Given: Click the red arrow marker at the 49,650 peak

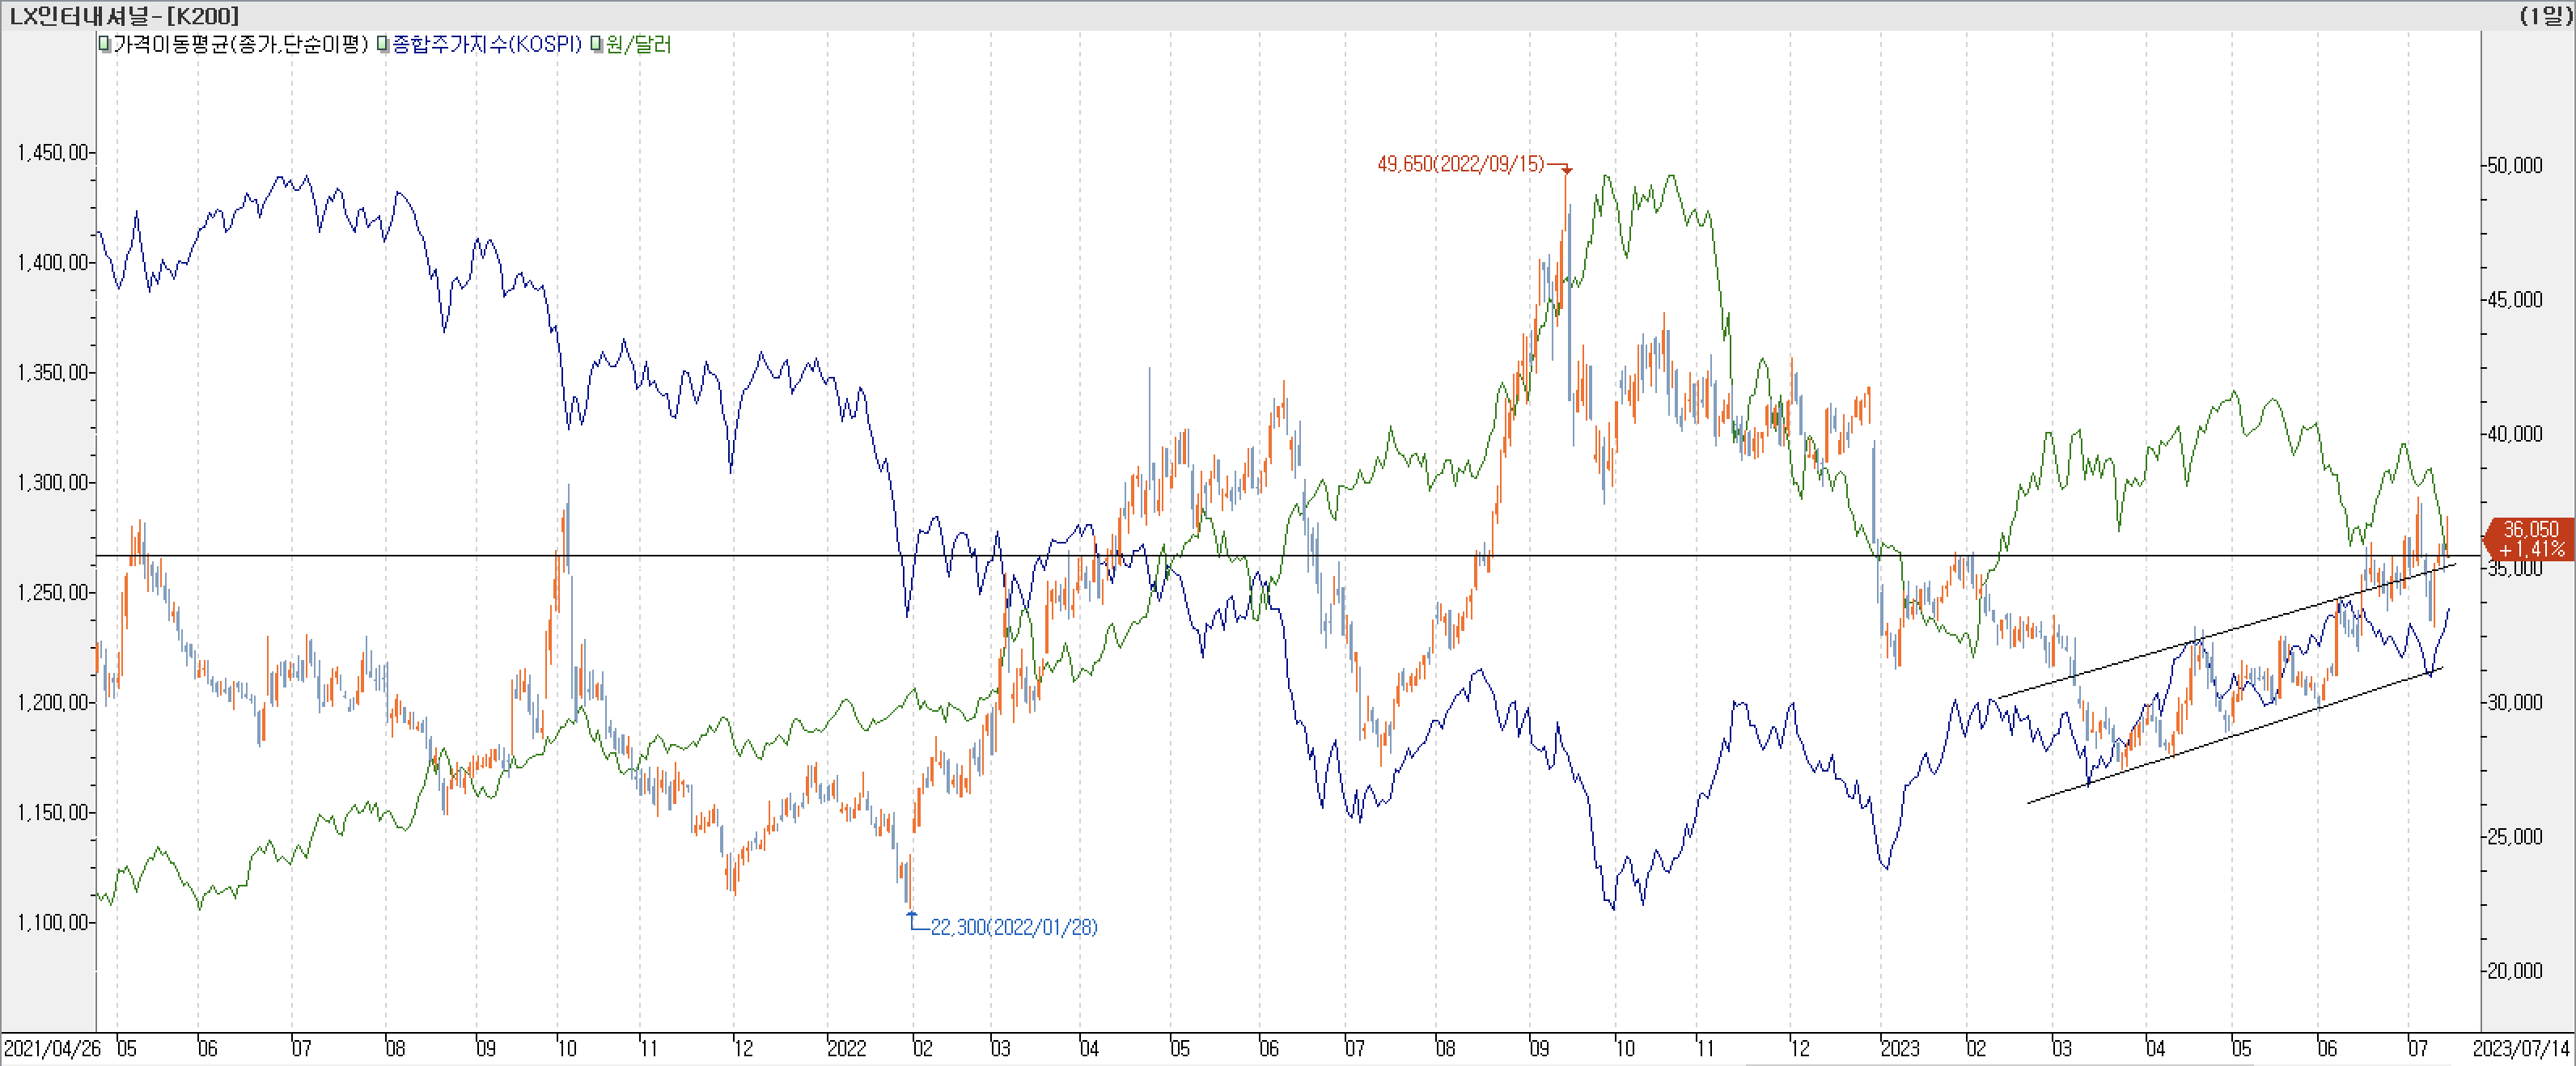Looking at the screenshot, I should point(1566,170).
